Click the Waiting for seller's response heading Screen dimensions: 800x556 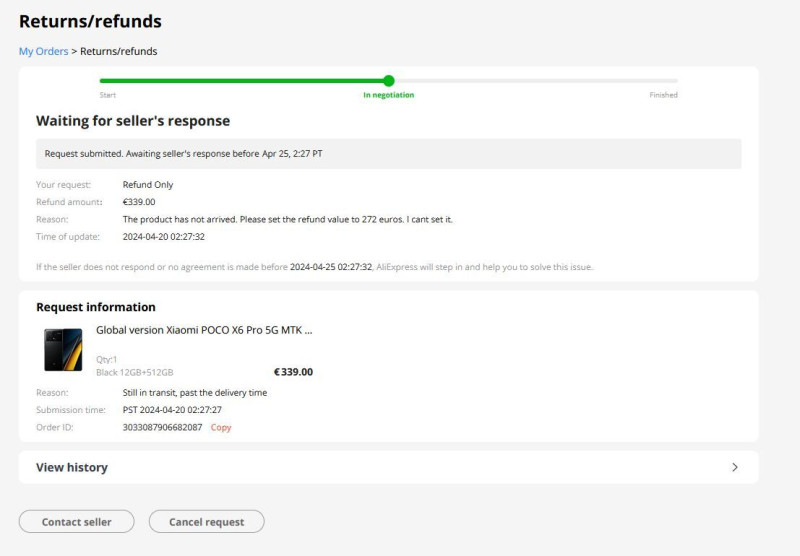(x=133, y=121)
